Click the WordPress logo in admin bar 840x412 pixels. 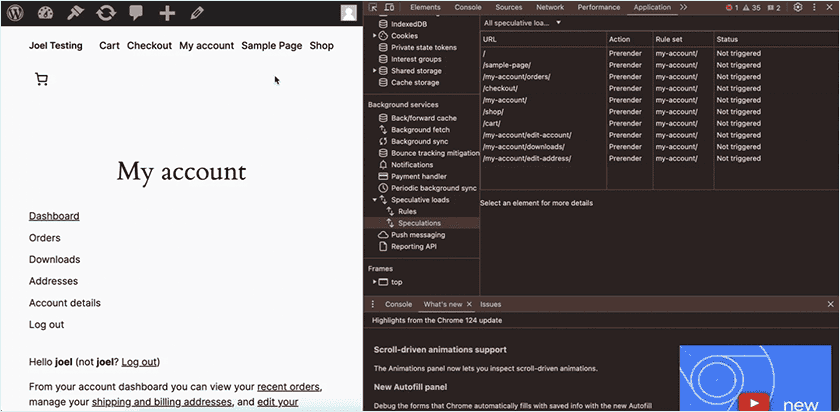point(15,13)
